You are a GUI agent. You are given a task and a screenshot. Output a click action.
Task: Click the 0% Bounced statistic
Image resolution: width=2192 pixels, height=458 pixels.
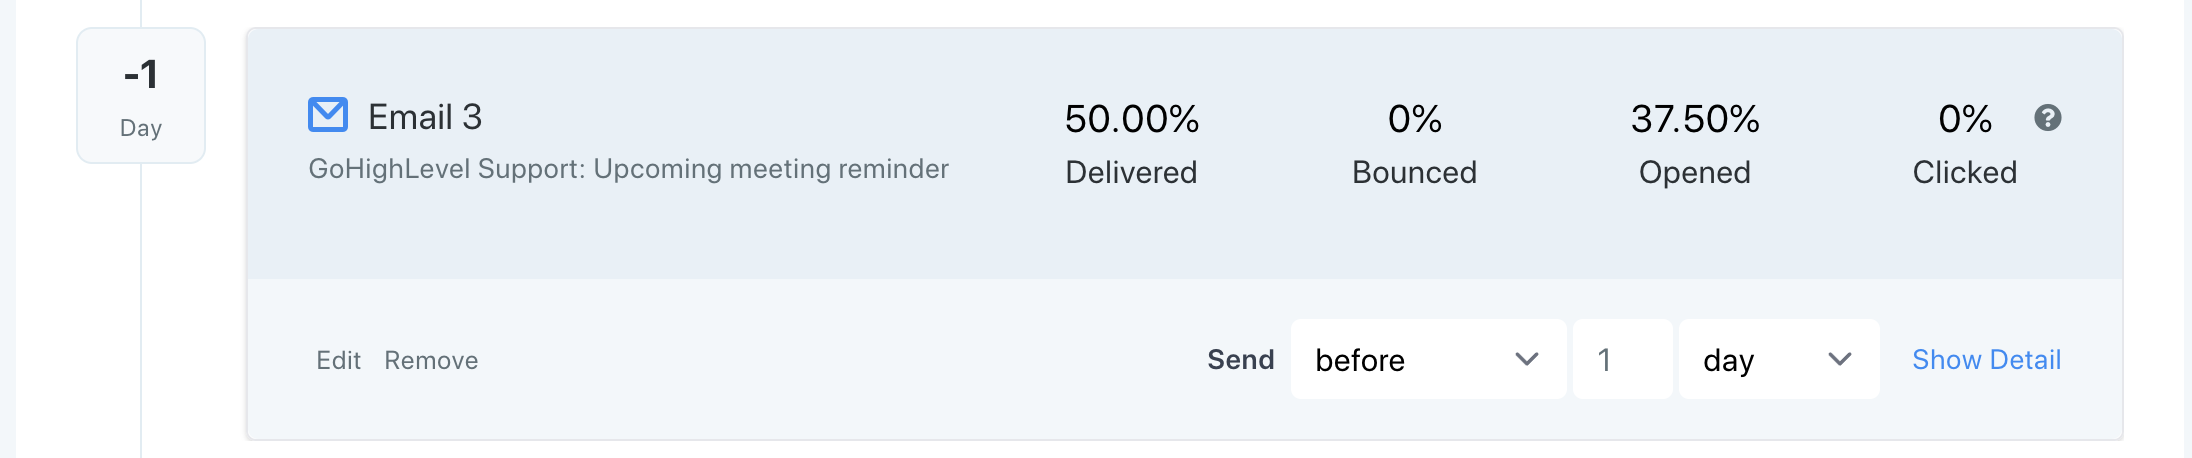click(1414, 120)
